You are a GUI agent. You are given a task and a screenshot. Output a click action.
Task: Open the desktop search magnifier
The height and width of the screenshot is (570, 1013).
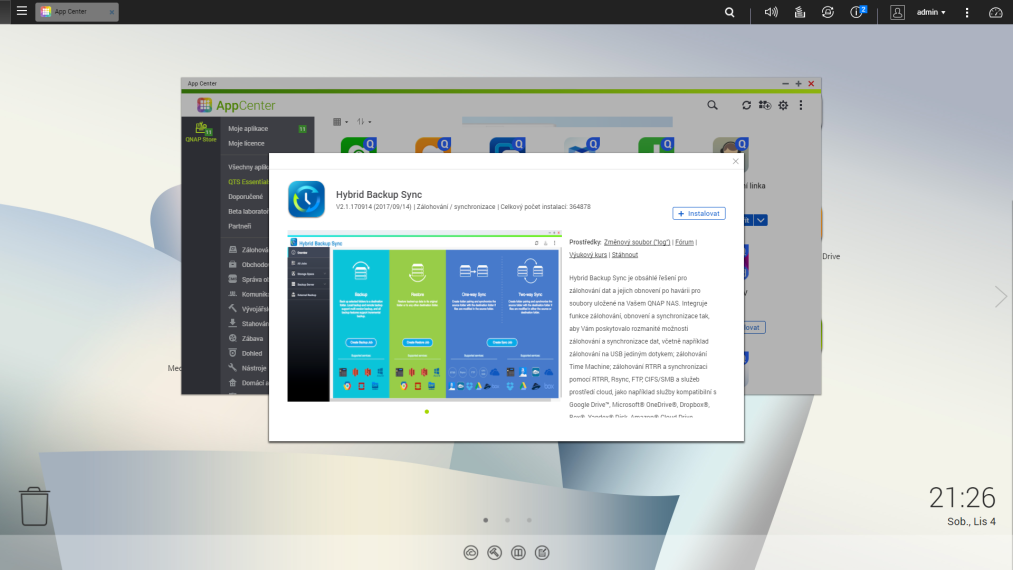tap(729, 12)
